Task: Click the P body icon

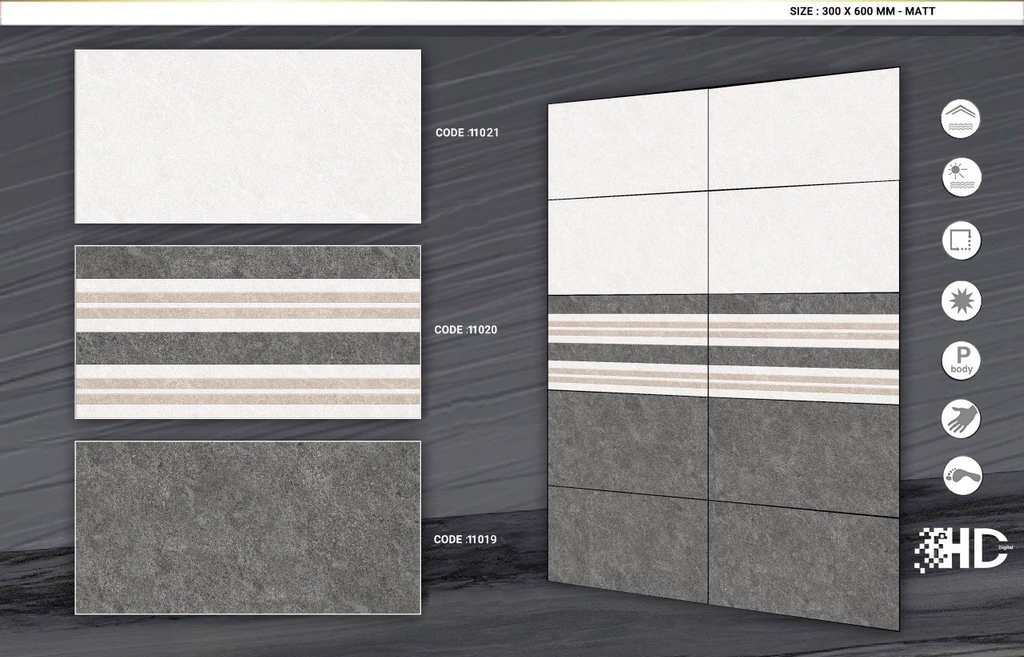Action: coord(961,360)
